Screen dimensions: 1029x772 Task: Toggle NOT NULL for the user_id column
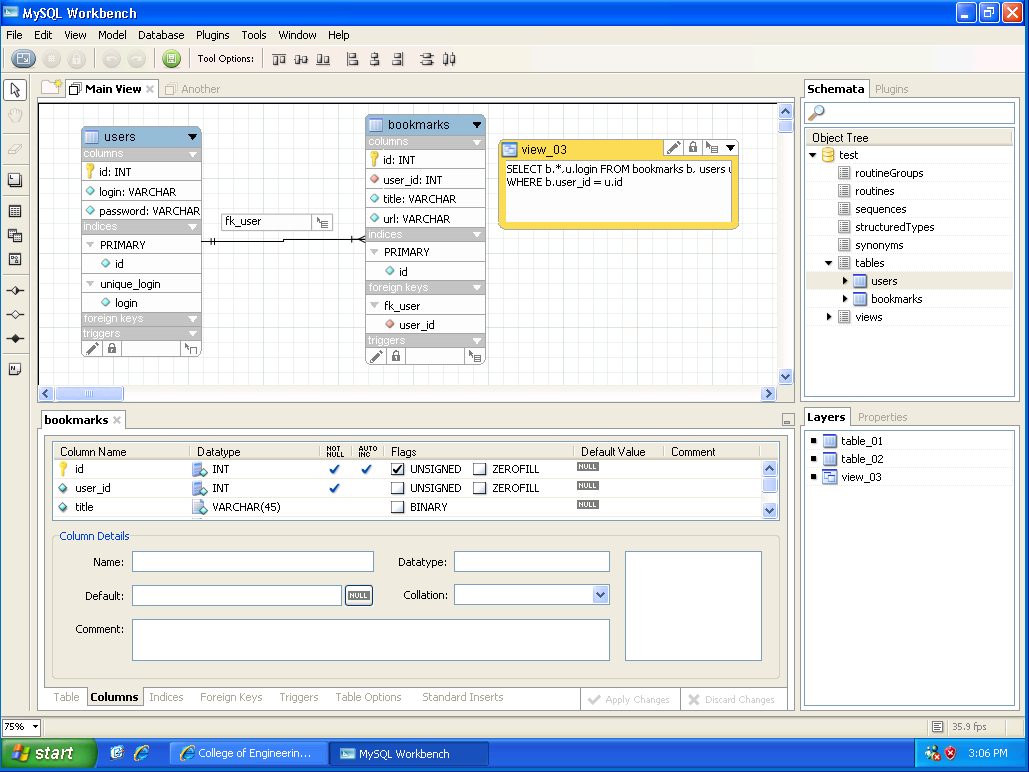(335, 488)
